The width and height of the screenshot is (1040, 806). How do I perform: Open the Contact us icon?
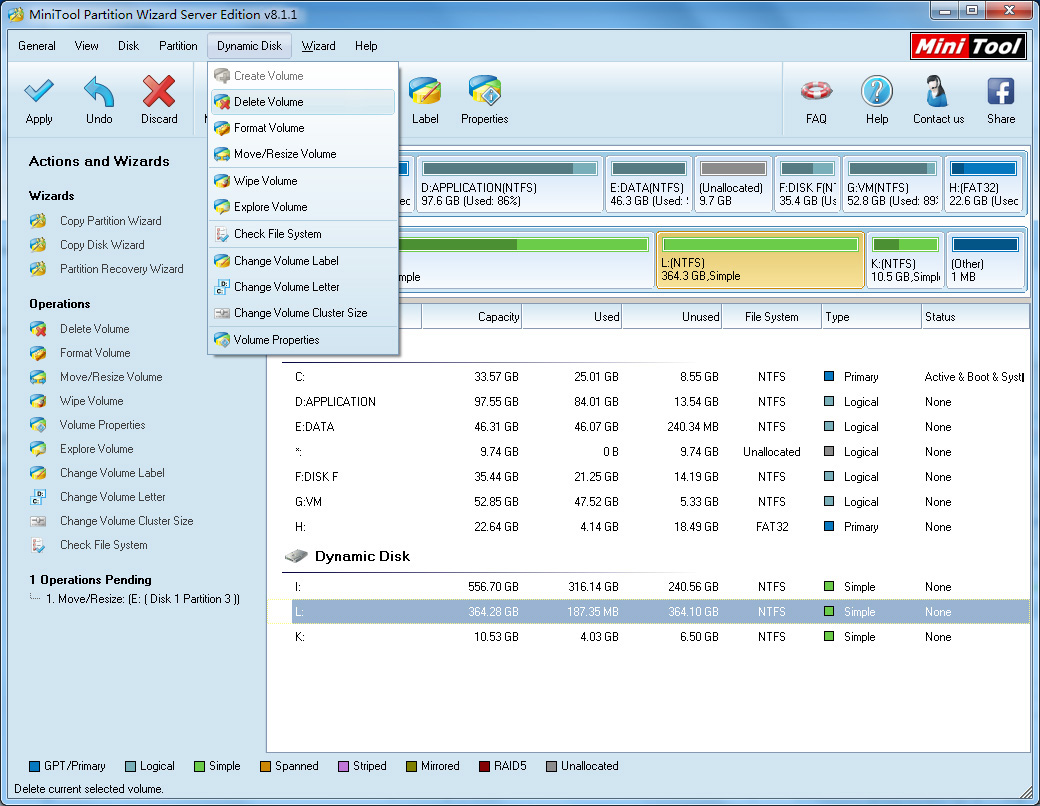click(x=938, y=92)
